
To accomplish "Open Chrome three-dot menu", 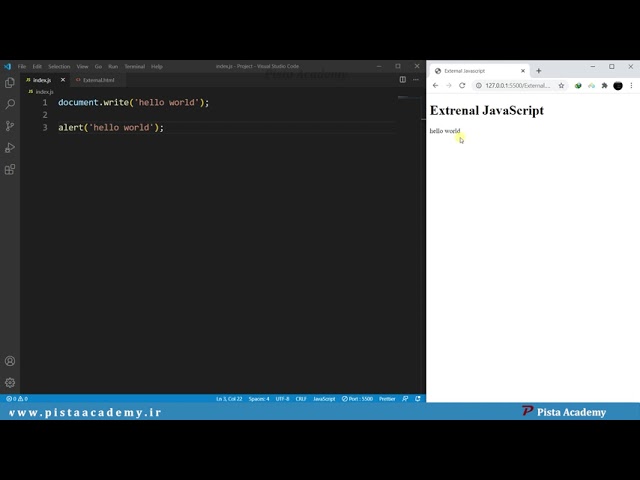I will coord(631,85).
